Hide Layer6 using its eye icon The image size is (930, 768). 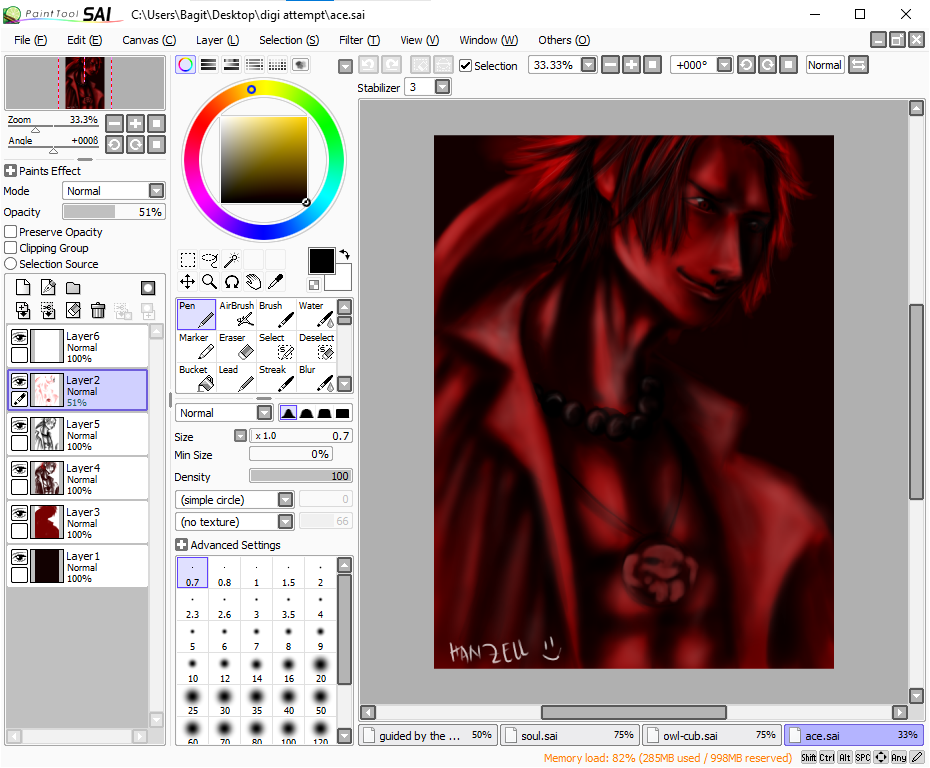click(20, 337)
